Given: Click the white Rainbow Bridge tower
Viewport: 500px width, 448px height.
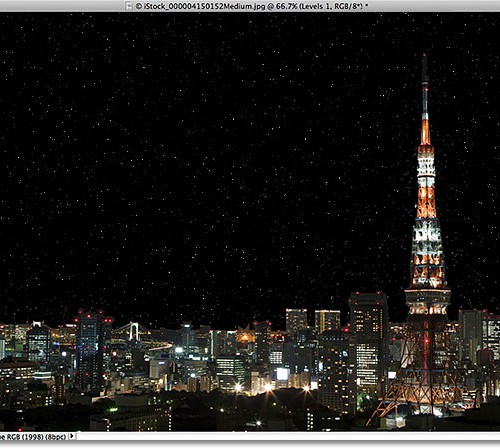Looking at the screenshot, I should coord(134,330).
